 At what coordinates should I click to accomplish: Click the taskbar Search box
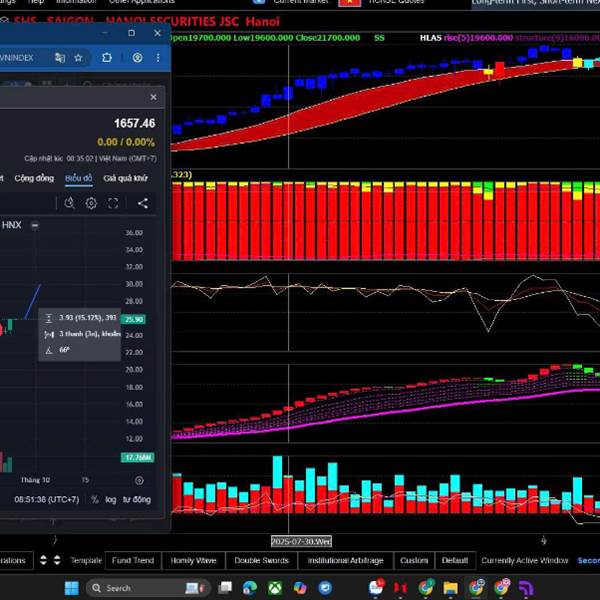coord(148,588)
